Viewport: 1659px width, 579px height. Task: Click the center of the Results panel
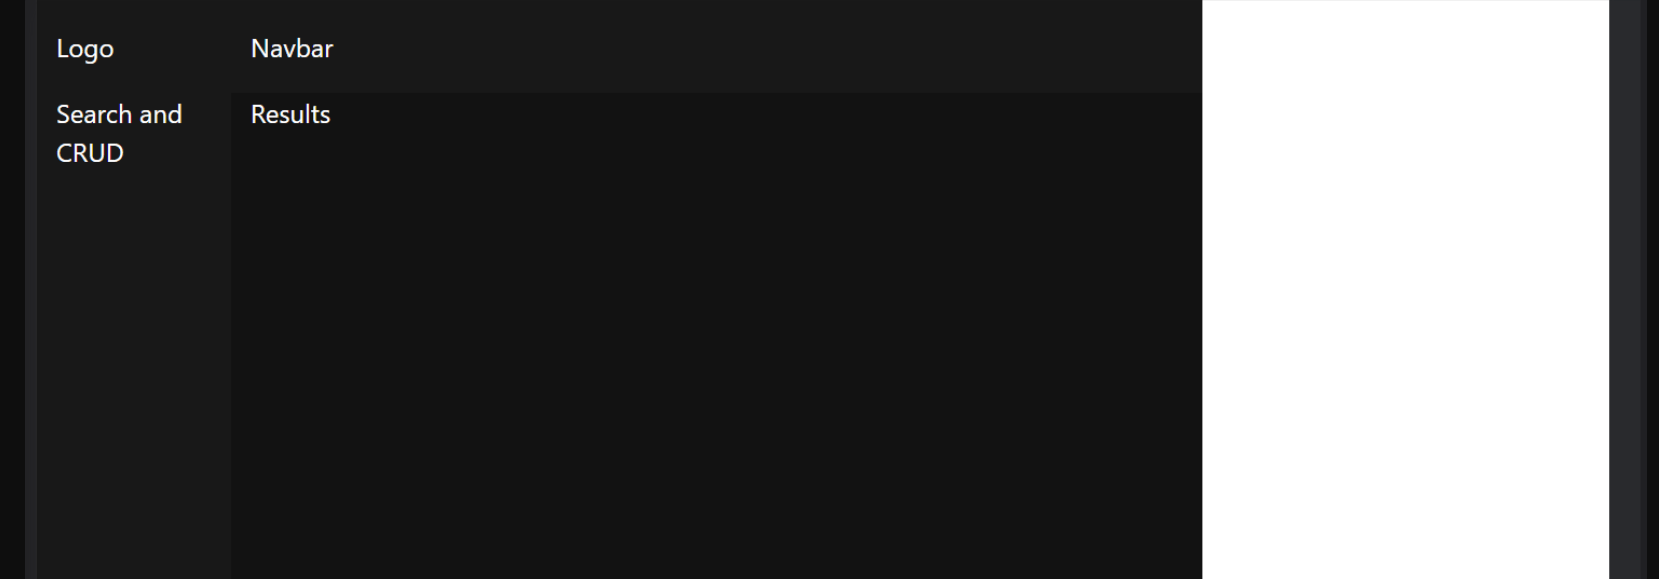[716, 336]
